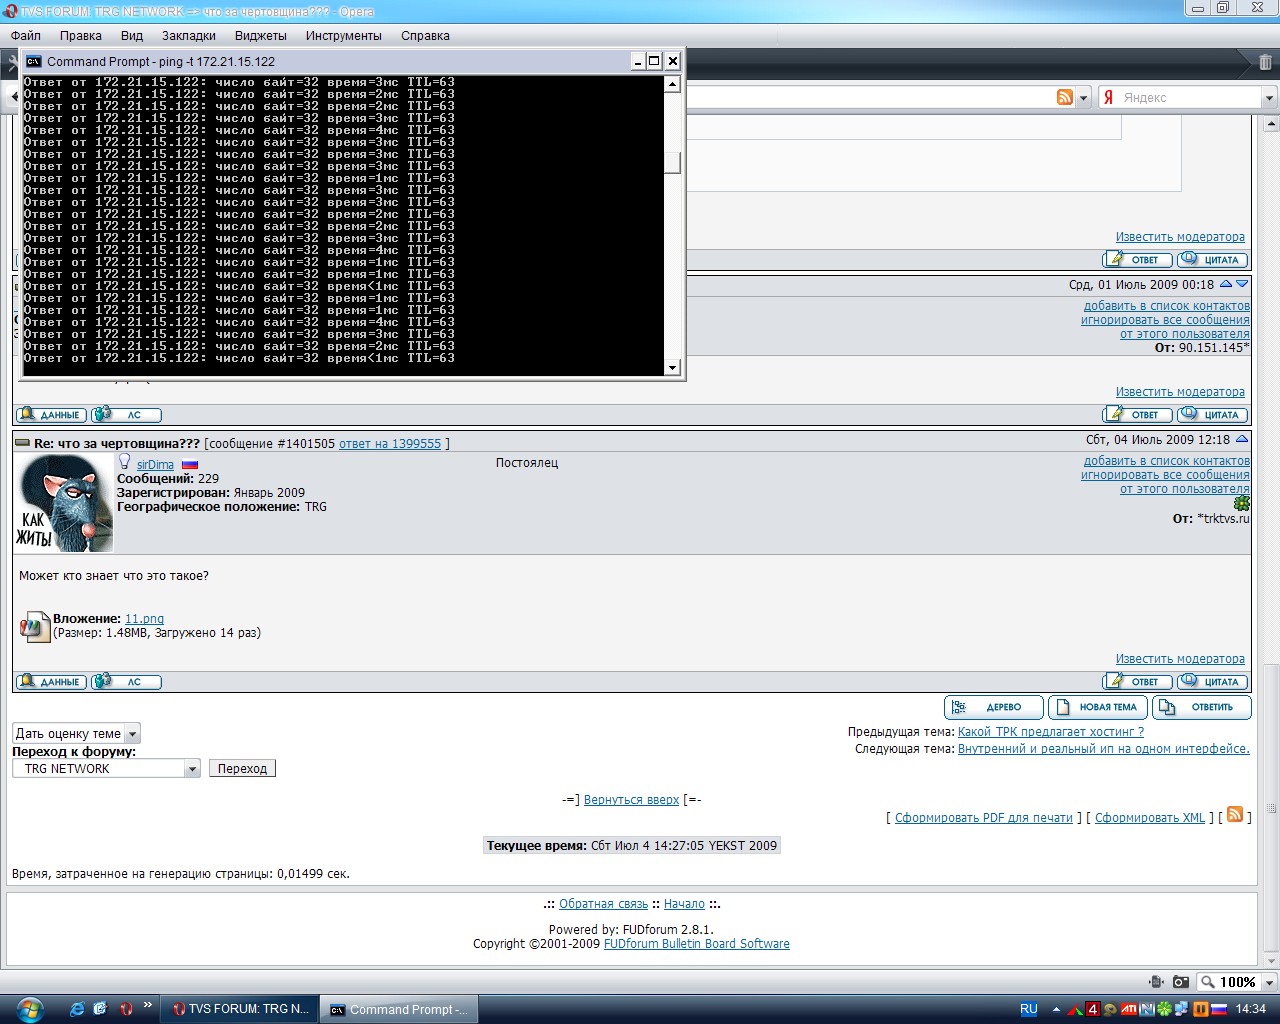The image size is (1280, 1024).
Task: Open the zoom 100% dropdown arrow
Action: point(1269,982)
